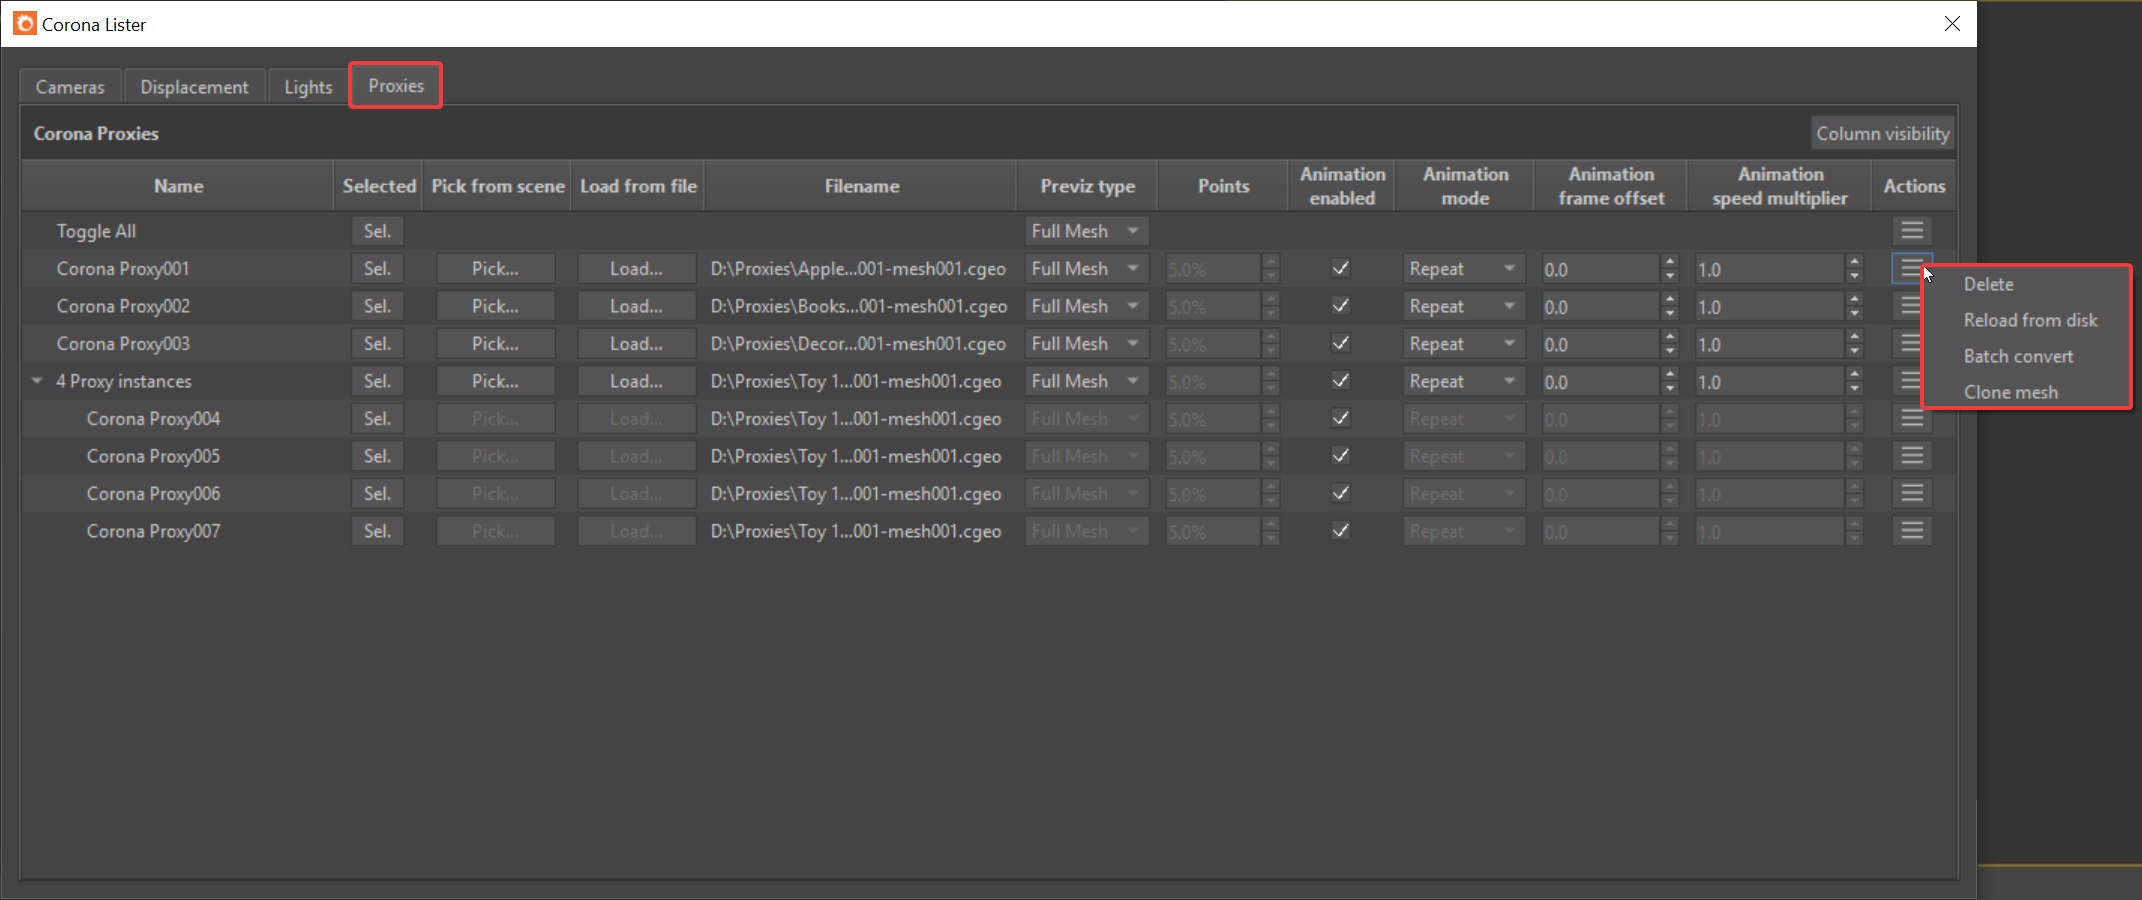Toggle animation enabled for Corona Proxy007
This screenshot has width=2142, height=900.
pyautogui.click(x=1341, y=531)
